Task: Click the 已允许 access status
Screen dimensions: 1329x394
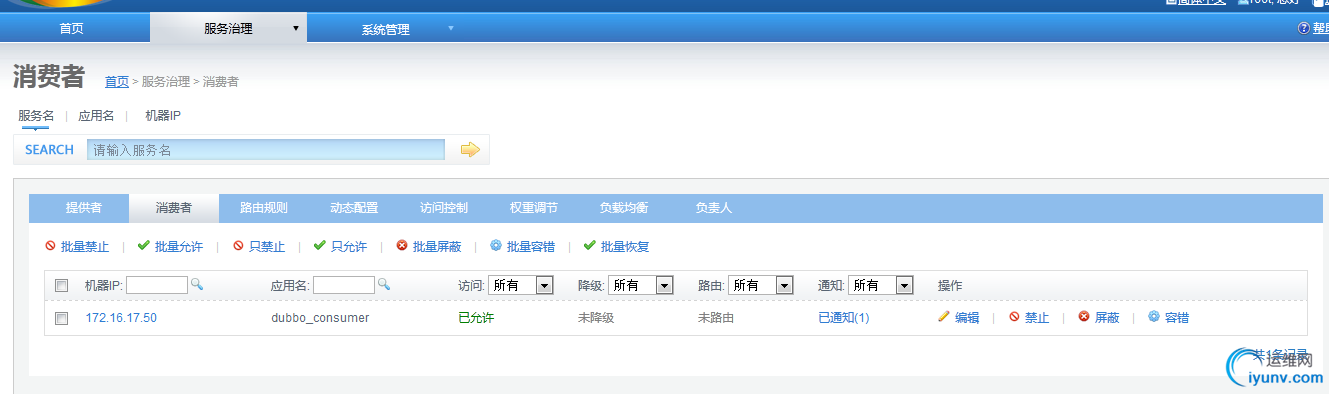Action: point(476,318)
